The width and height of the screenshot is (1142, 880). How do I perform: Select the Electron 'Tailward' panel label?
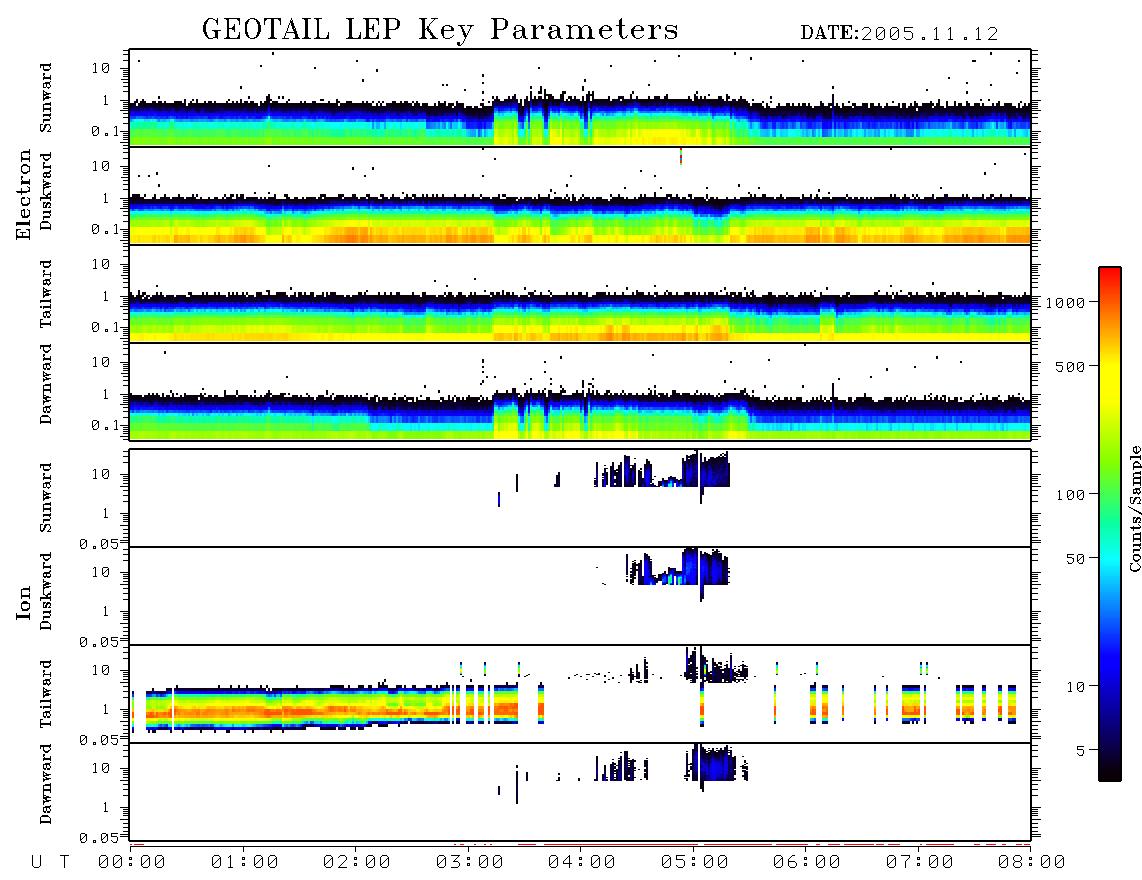point(46,294)
